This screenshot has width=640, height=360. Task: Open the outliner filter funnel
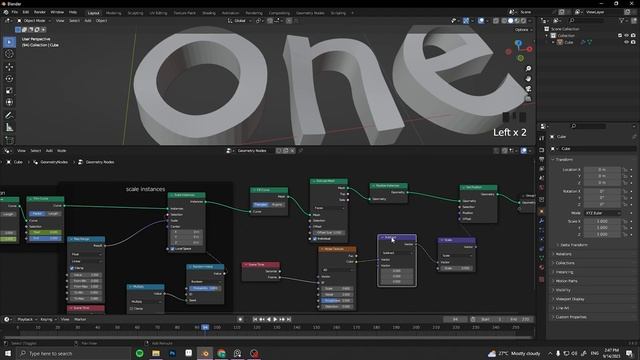click(x=622, y=20)
